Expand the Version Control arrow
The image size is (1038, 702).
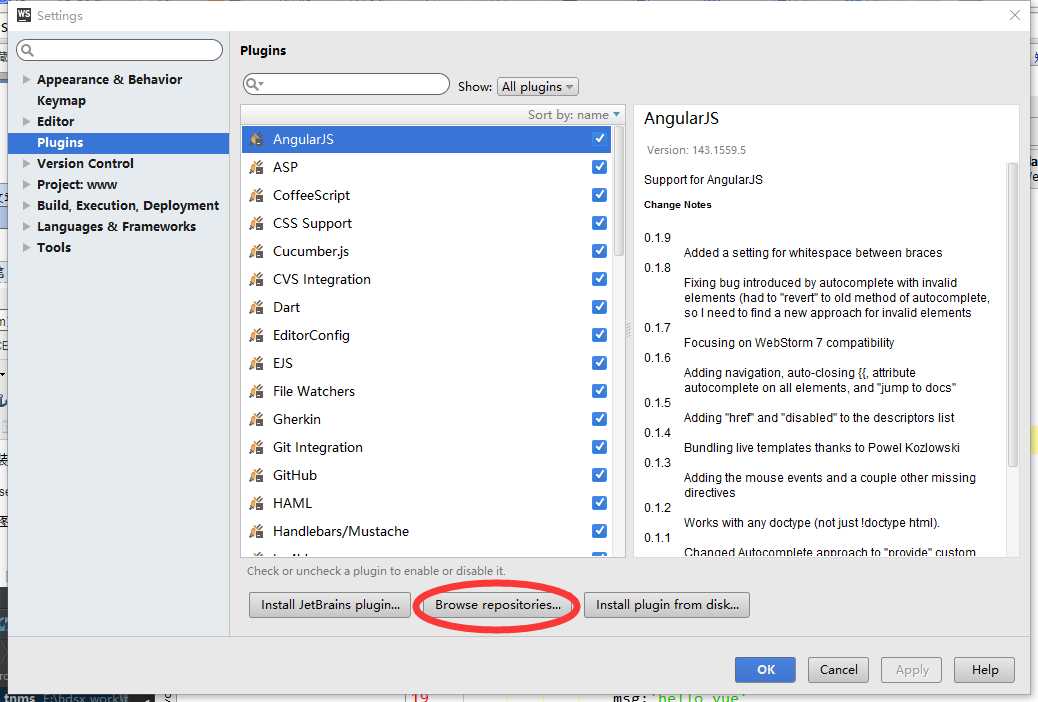point(26,163)
